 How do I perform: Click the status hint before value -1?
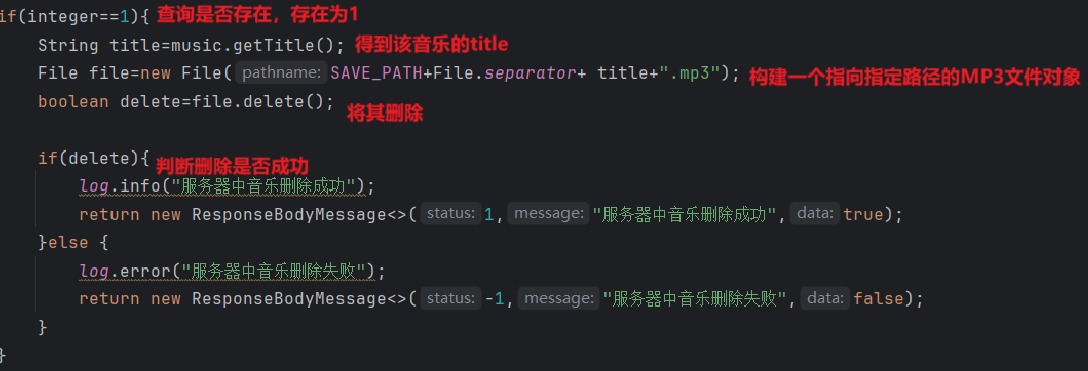tap(450, 298)
